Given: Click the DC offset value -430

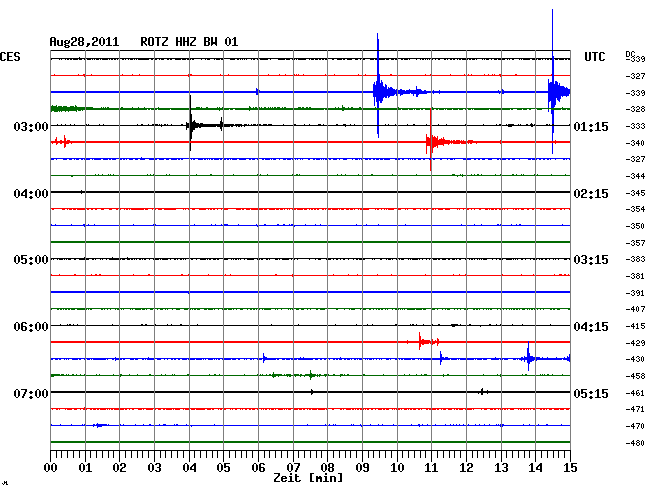Looking at the screenshot, I should pyautogui.click(x=635, y=359).
